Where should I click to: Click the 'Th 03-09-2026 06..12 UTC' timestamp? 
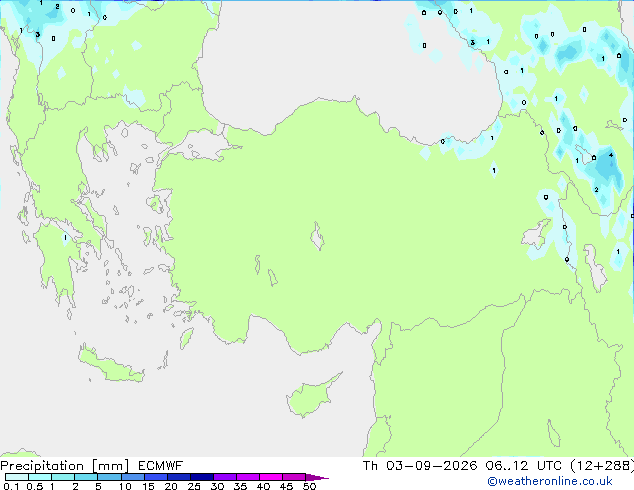(462, 466)
